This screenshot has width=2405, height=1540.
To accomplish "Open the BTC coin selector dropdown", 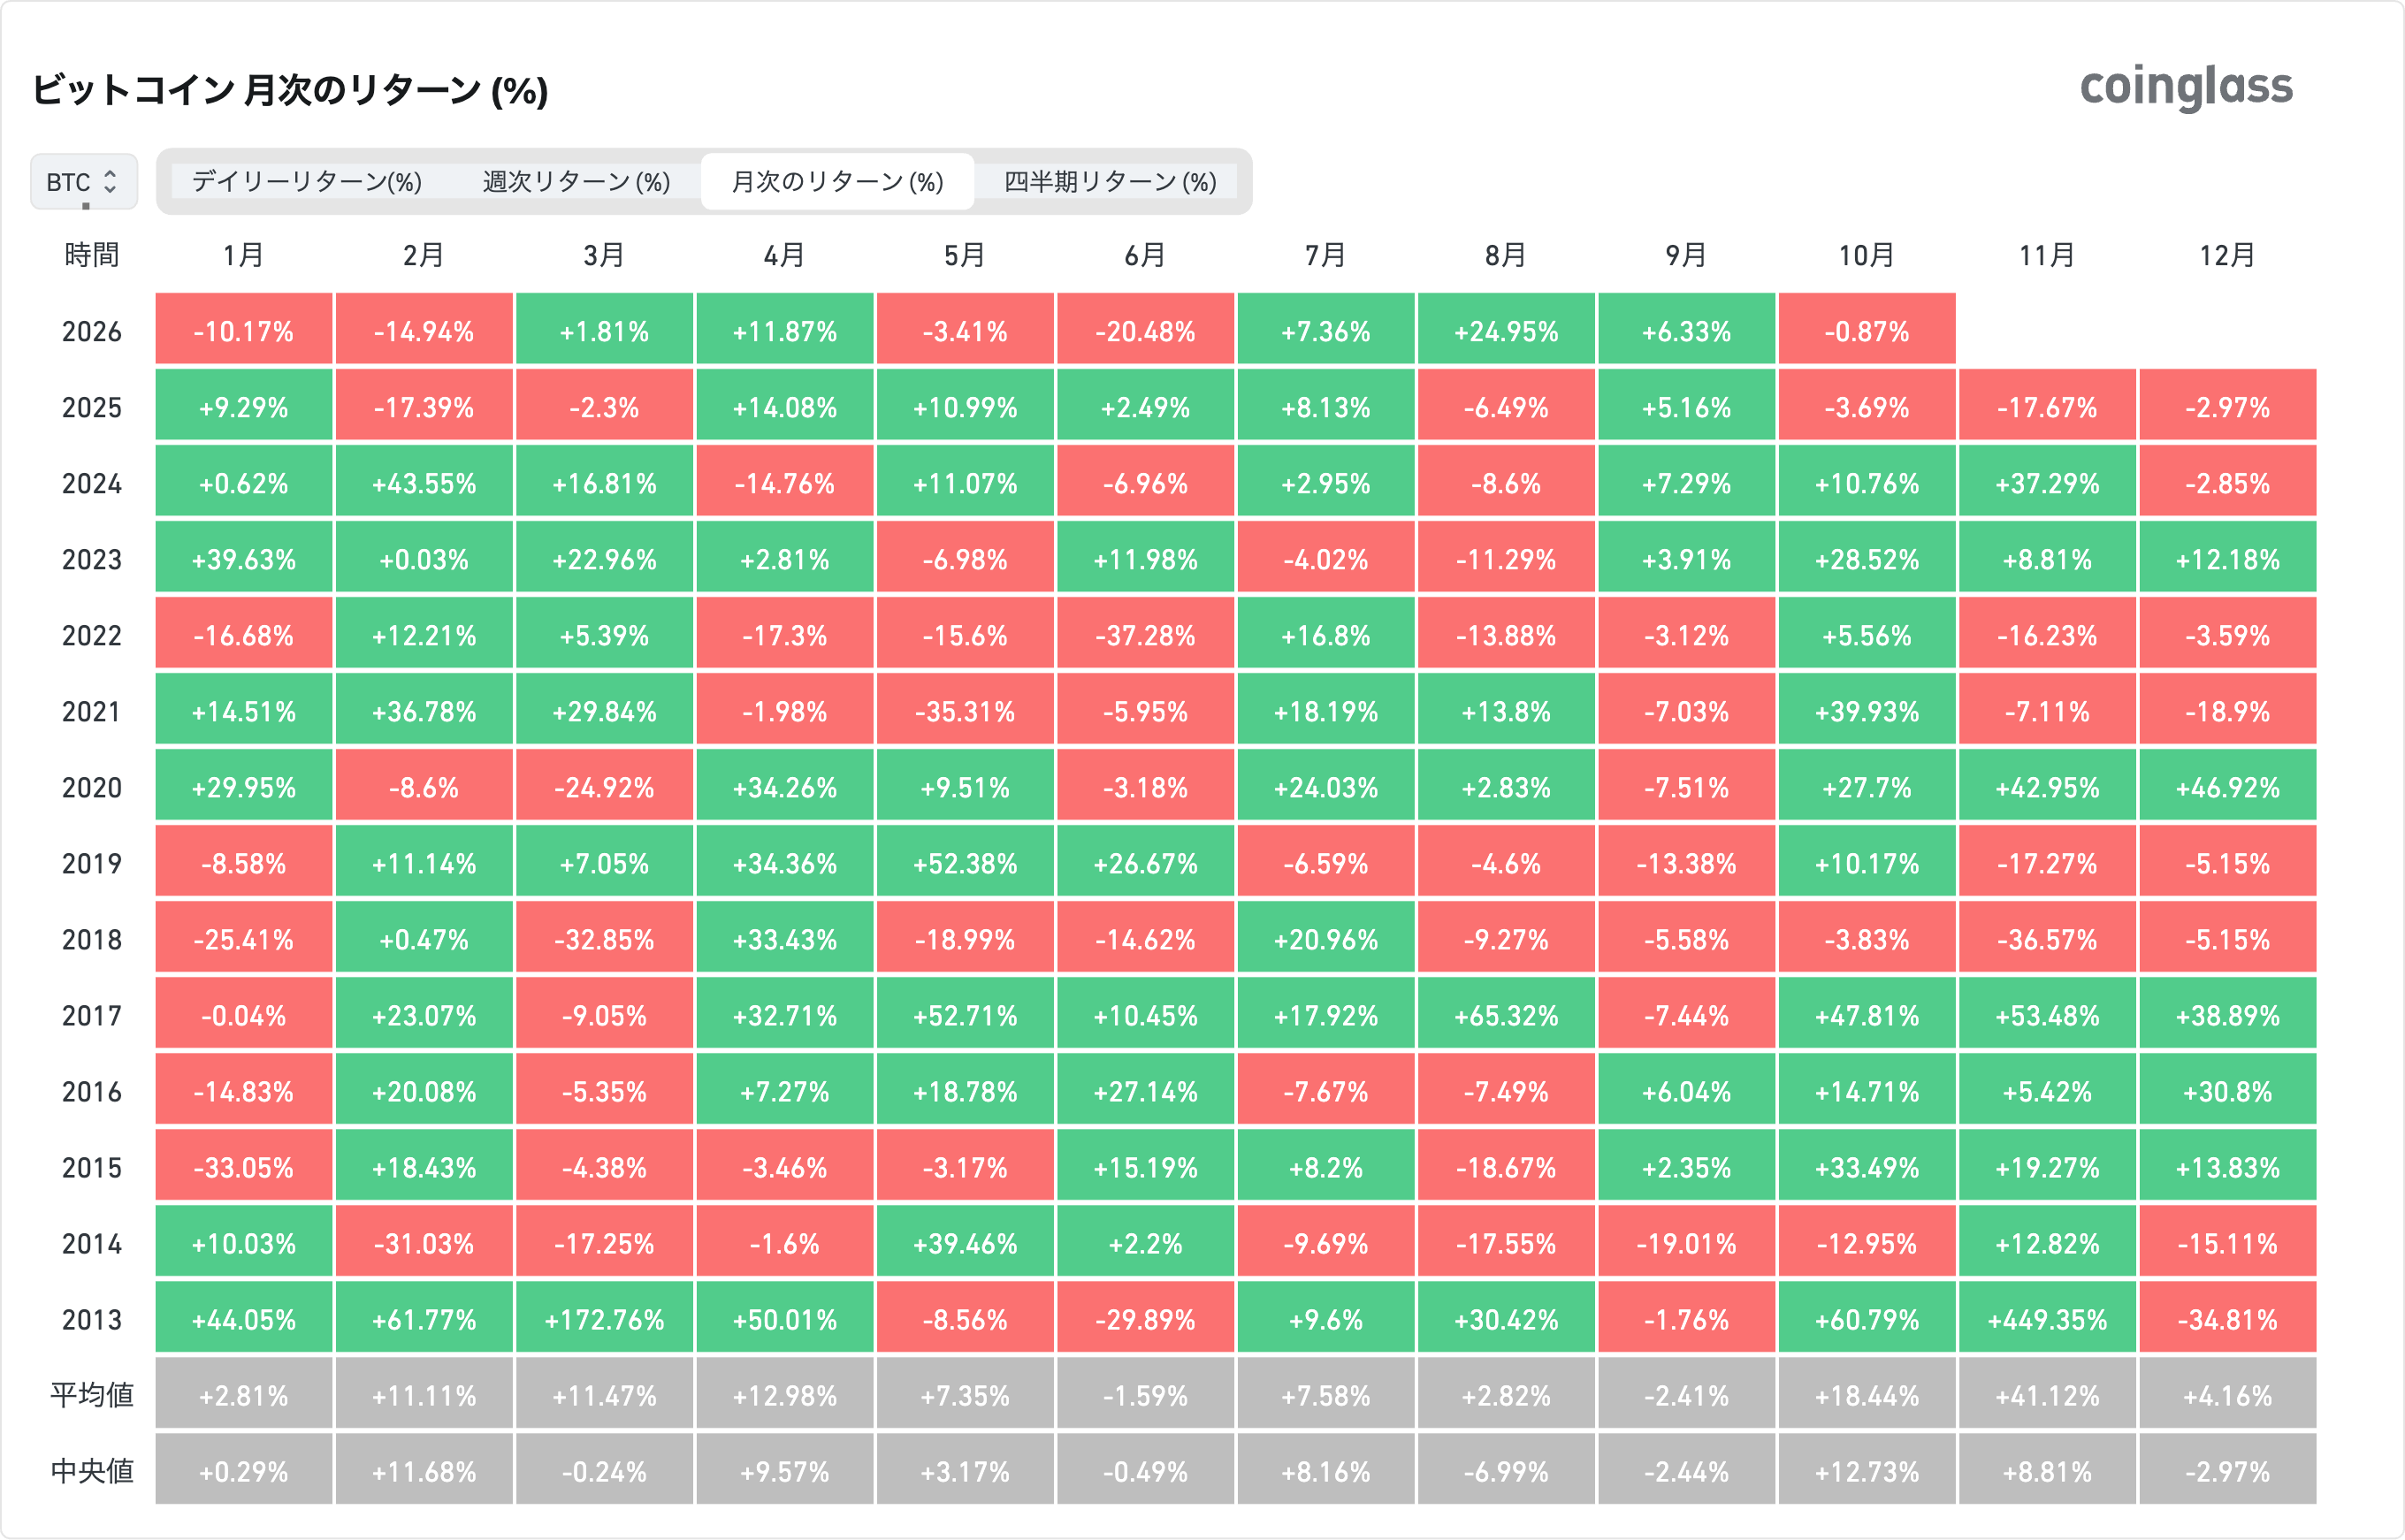I will 84,181.
